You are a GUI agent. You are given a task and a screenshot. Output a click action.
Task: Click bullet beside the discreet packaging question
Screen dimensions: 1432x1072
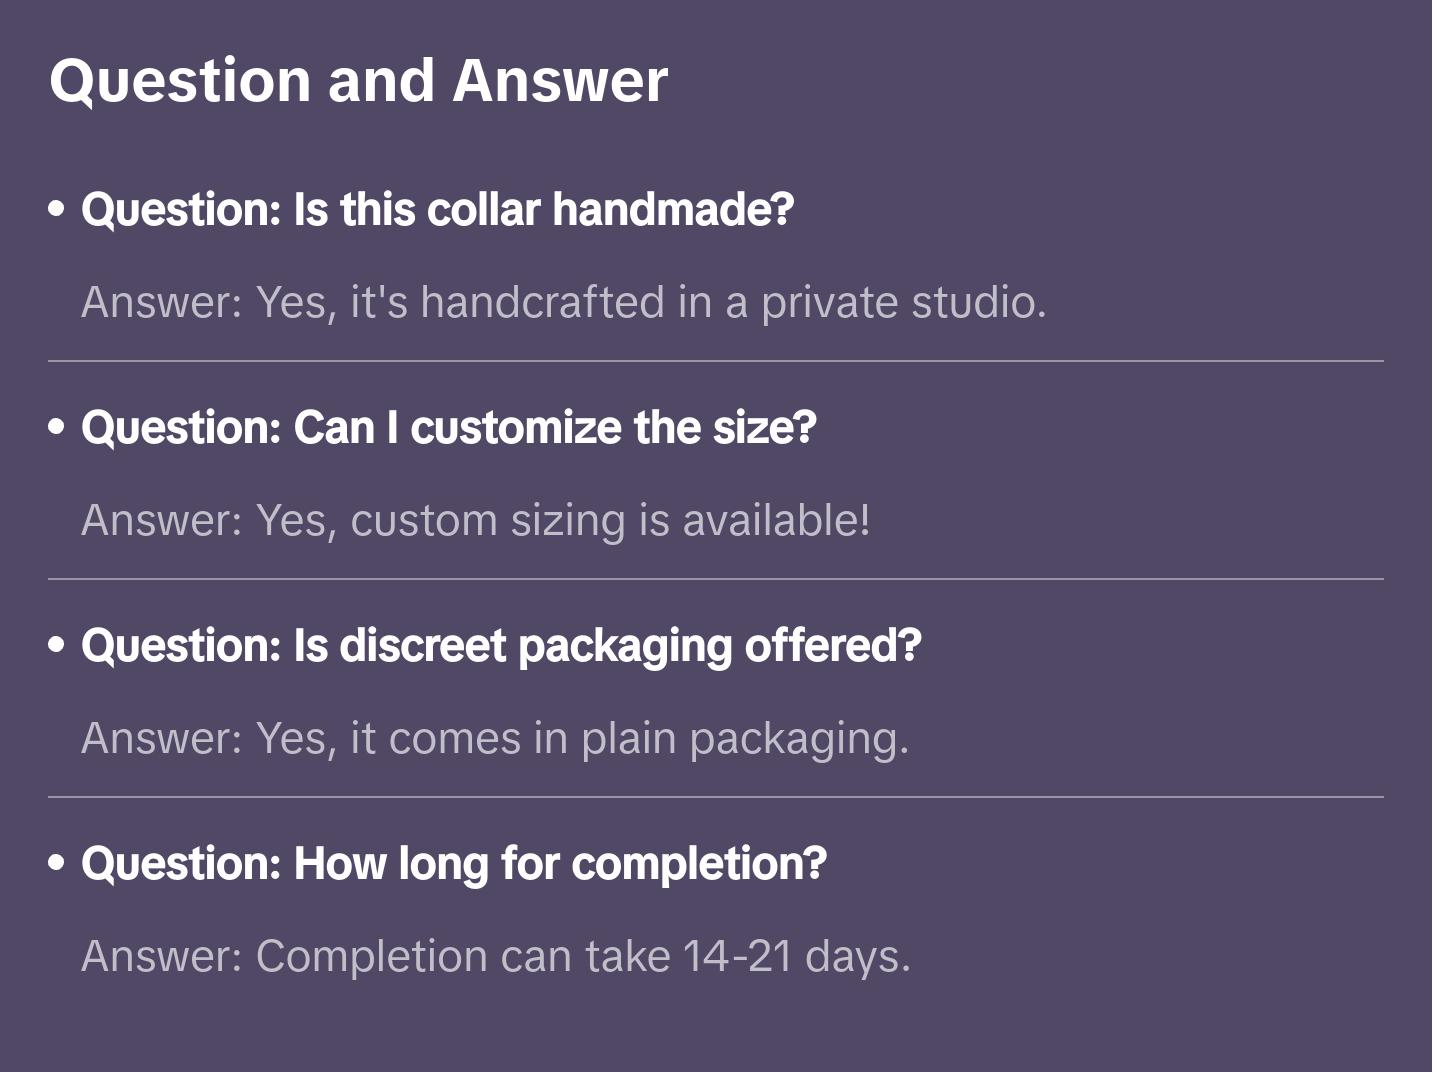57,645
